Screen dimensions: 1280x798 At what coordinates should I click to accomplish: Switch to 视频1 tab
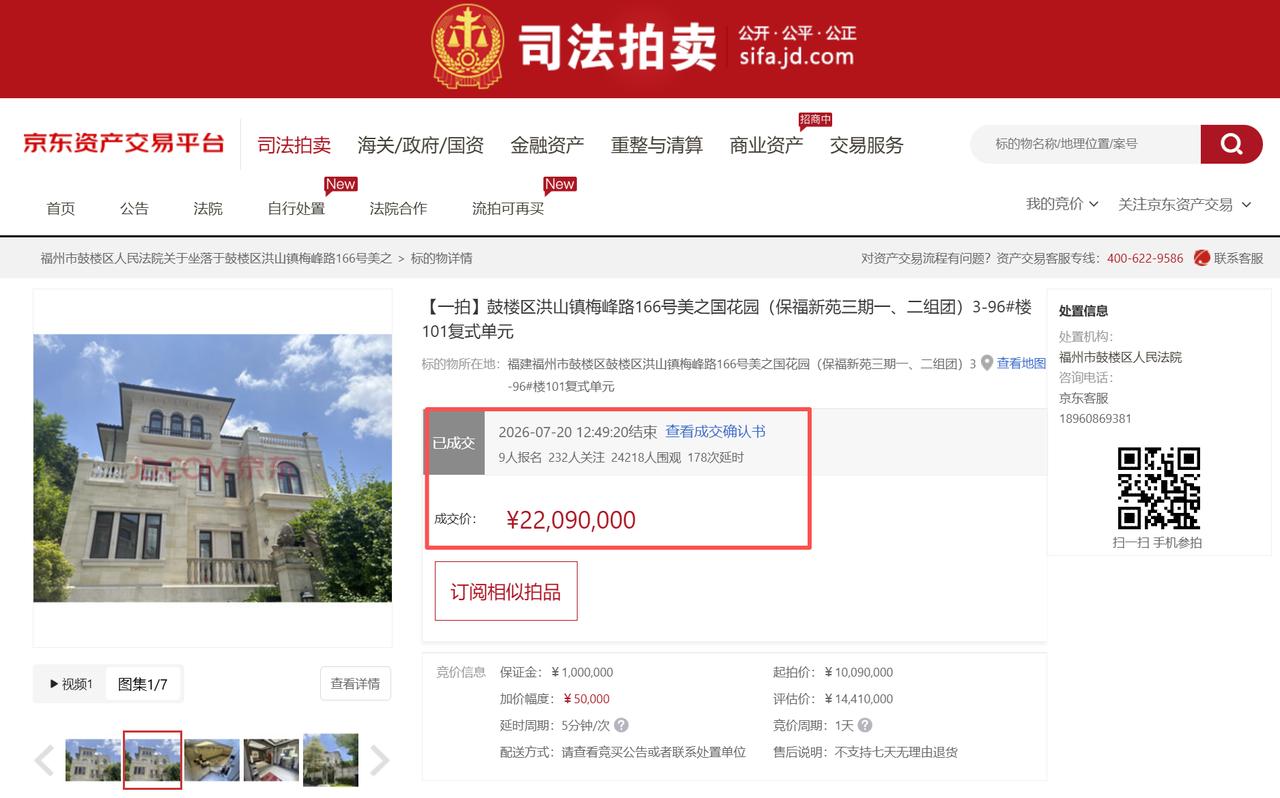click(x=71, y=684)
